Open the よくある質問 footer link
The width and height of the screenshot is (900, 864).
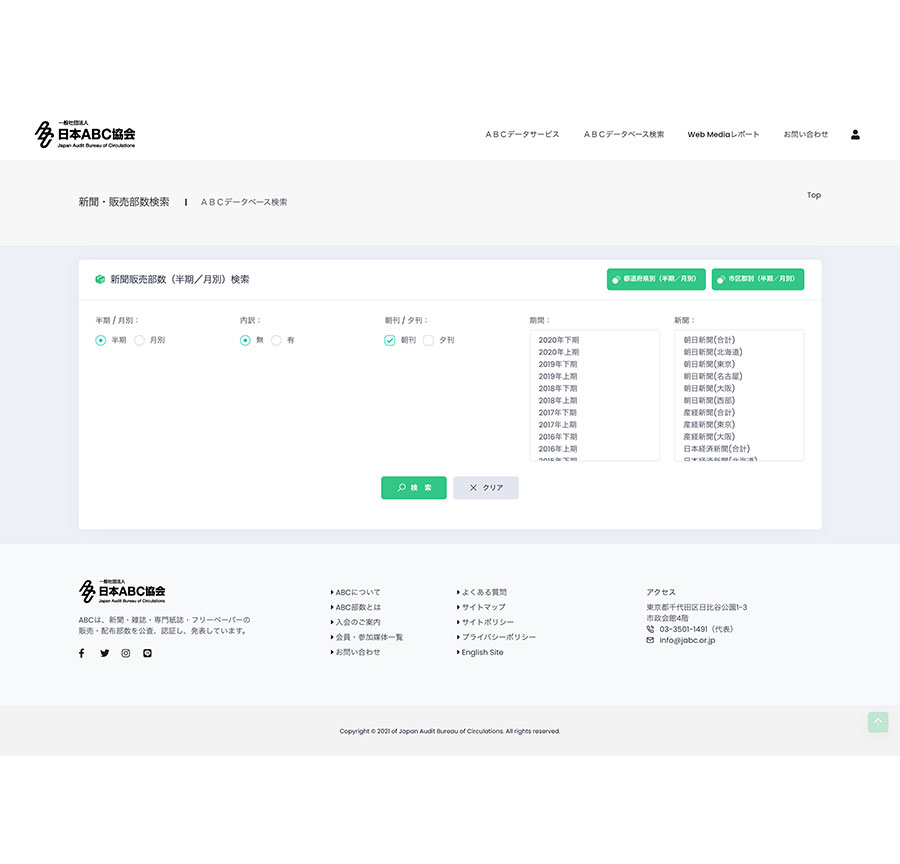(x=484, y=592)
